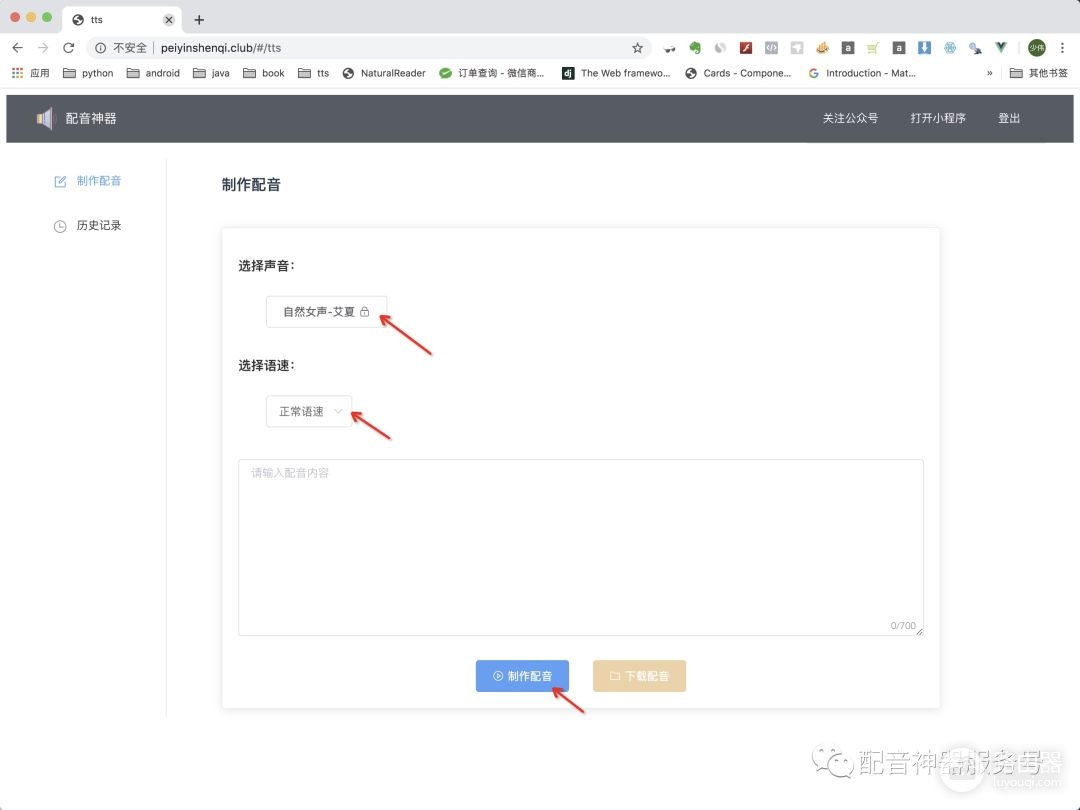
Task: Reload the page with the refresh icon
Action: 68,48
